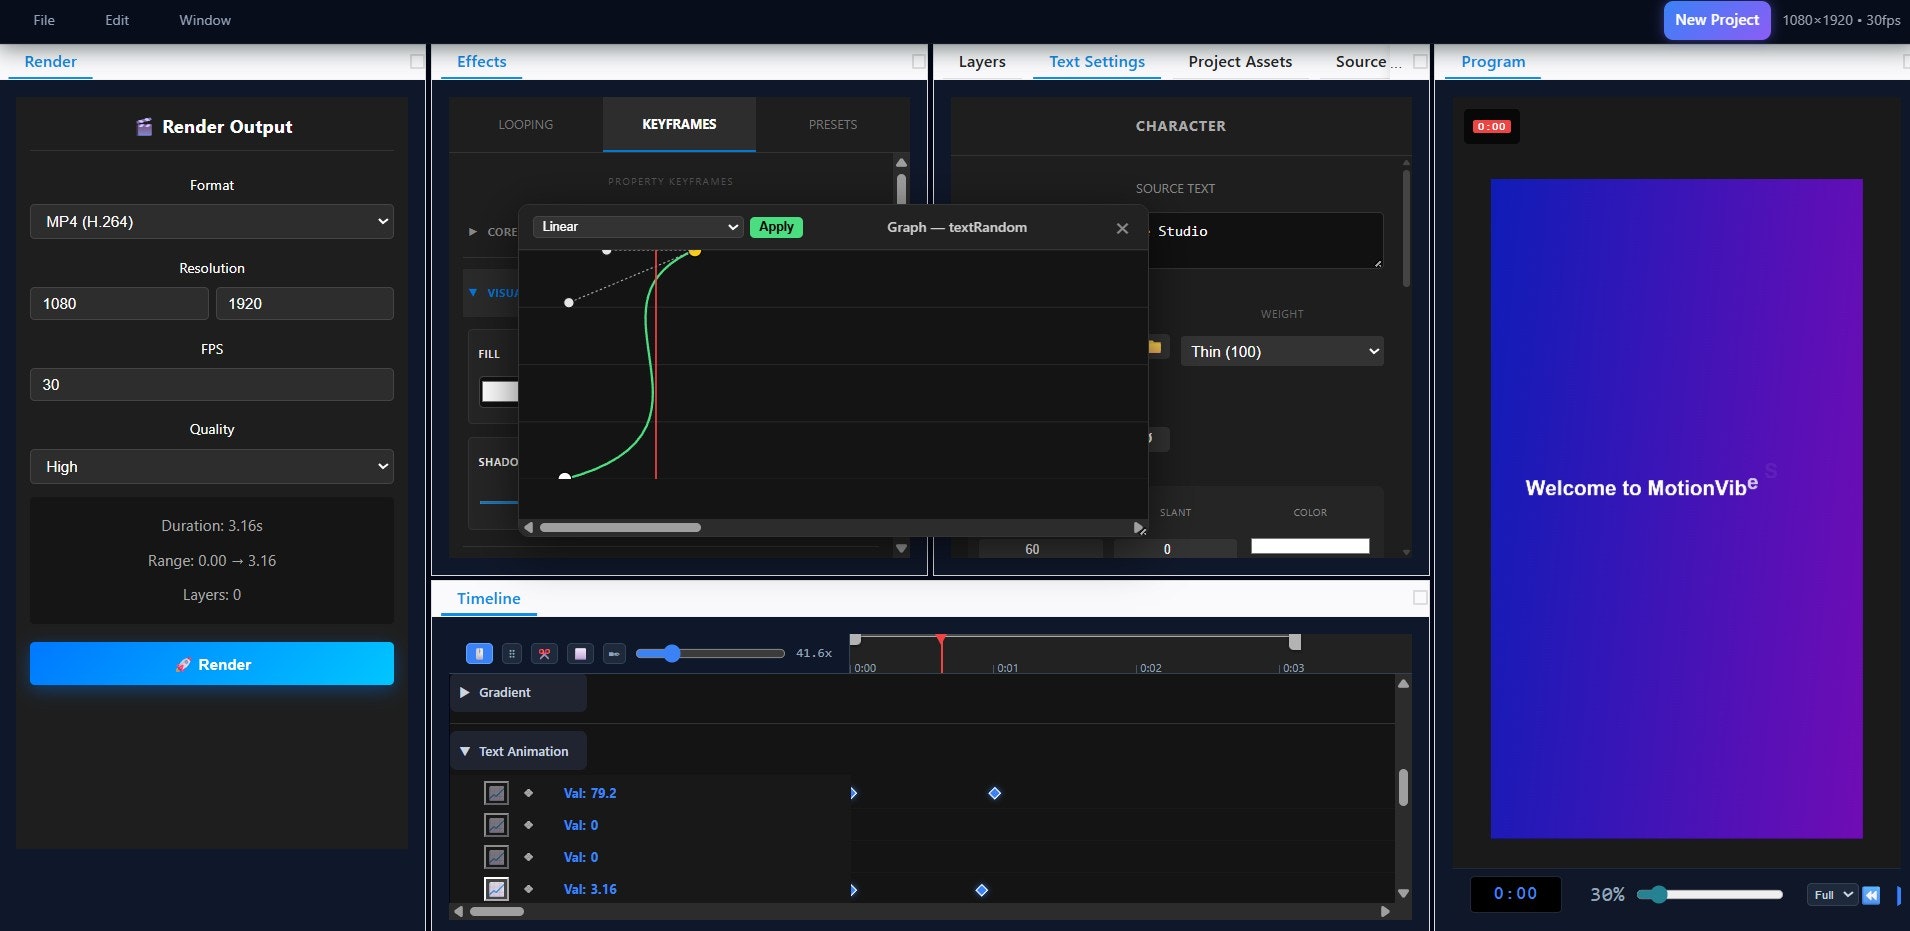Image resolution: width=1910 pixels, height=931 pixels.
Task: Click graph scrollbar right arrow
Action: (x=1137, y=527)
